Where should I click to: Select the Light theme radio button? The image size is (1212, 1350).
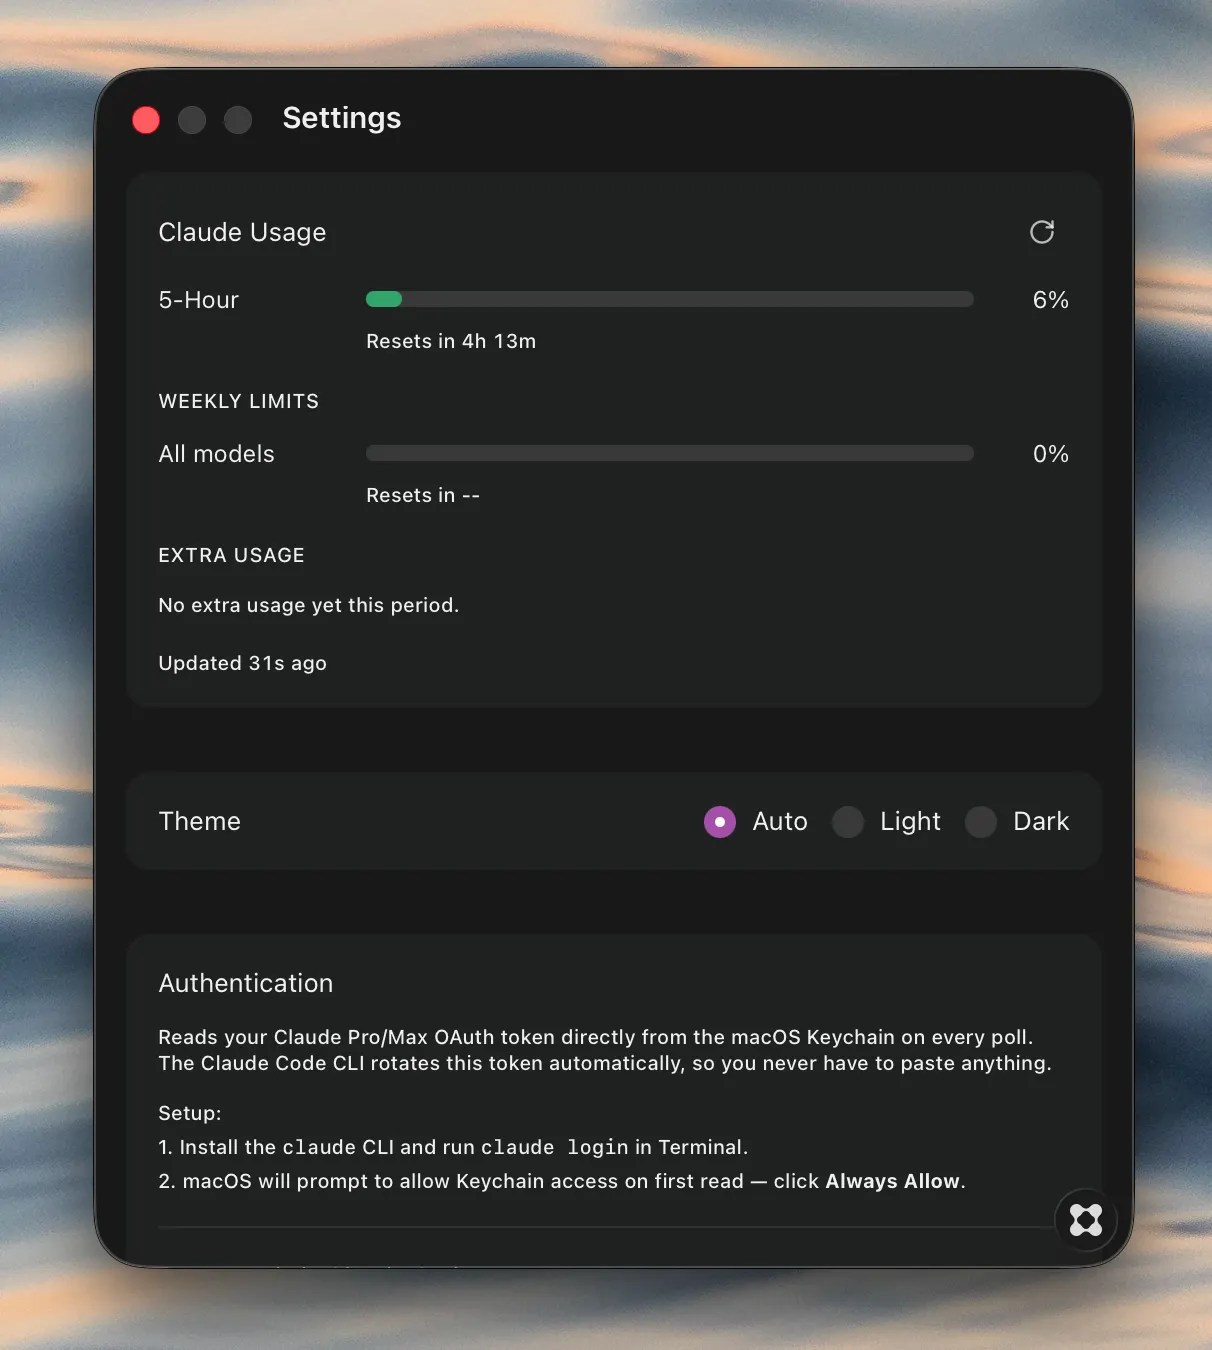click(x=848, y=822)
